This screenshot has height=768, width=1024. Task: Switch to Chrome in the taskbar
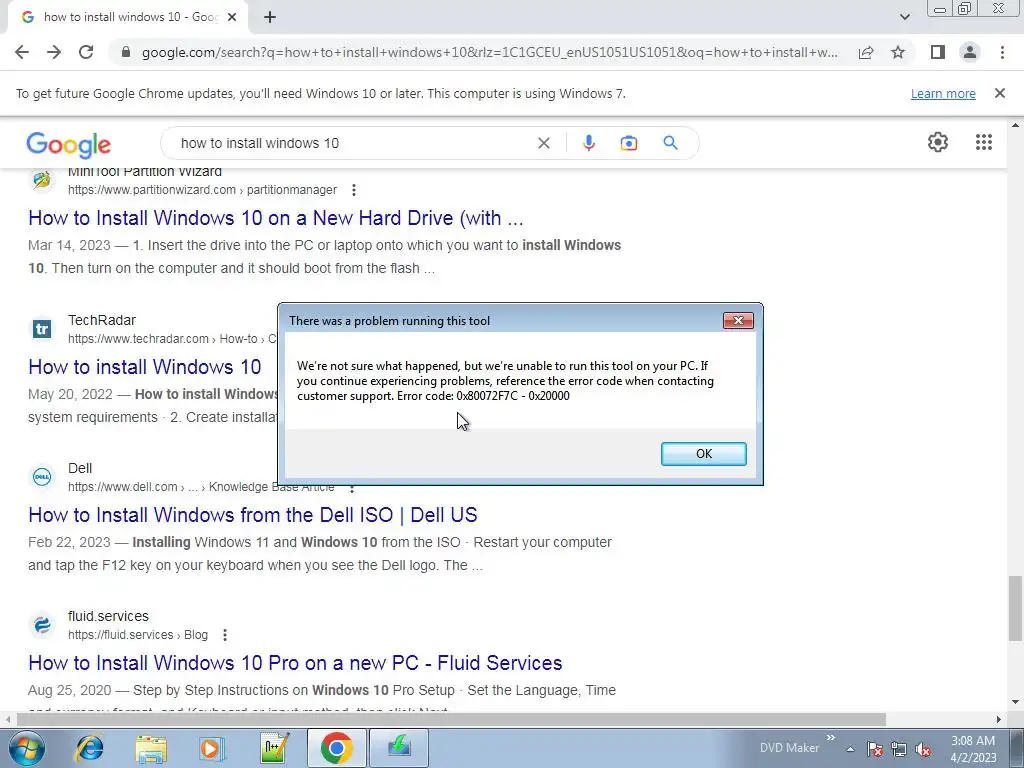[336, 748]
